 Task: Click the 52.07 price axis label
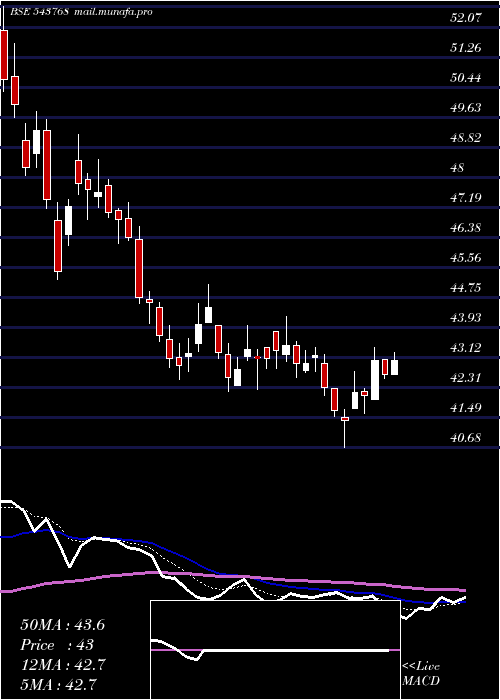tap(466, 18)
